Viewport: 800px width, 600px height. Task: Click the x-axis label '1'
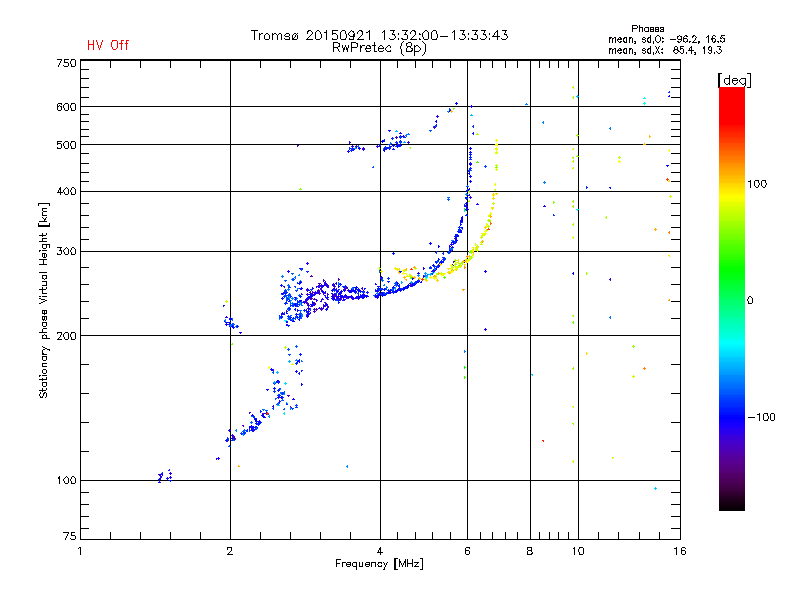[x=80, y=551]
